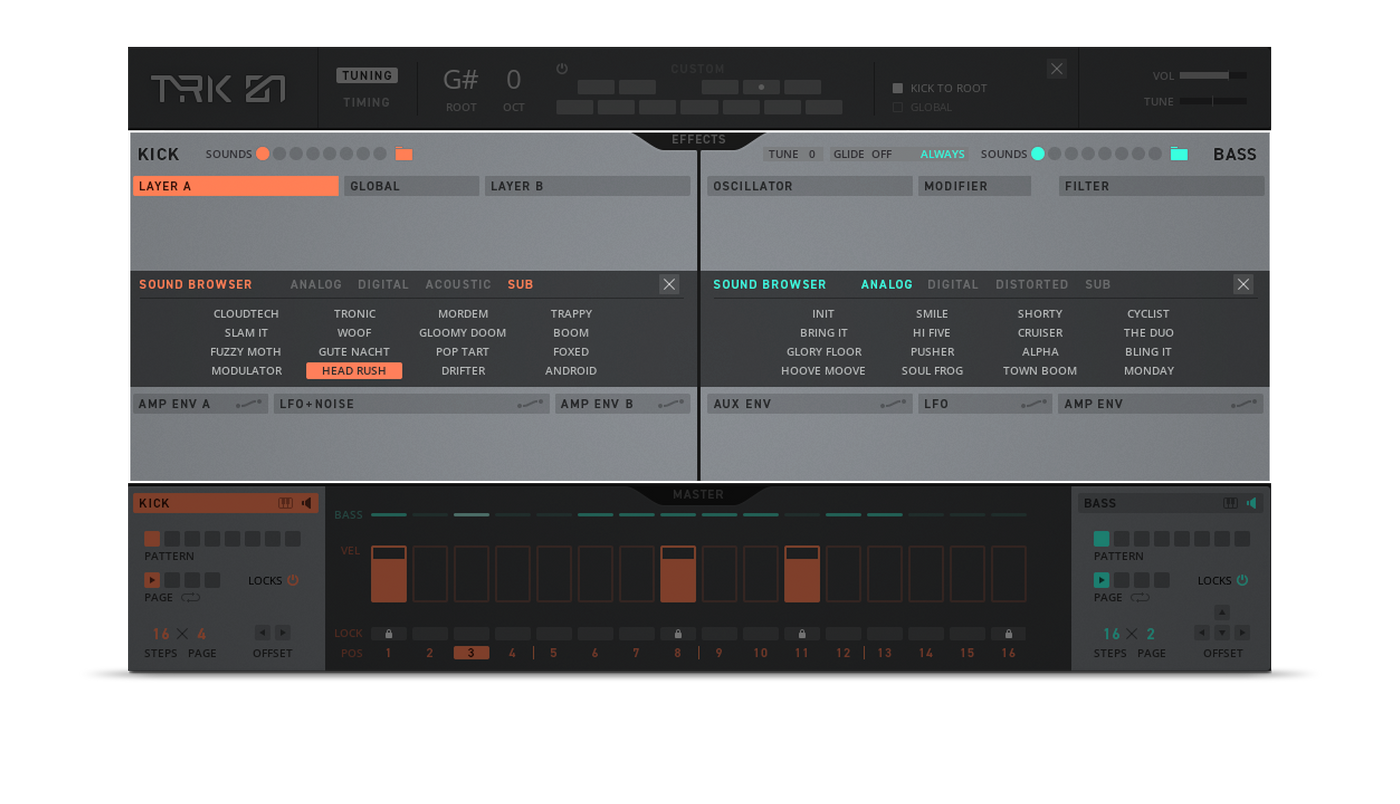Toggle Kick page loop icon

click(190, 598)
